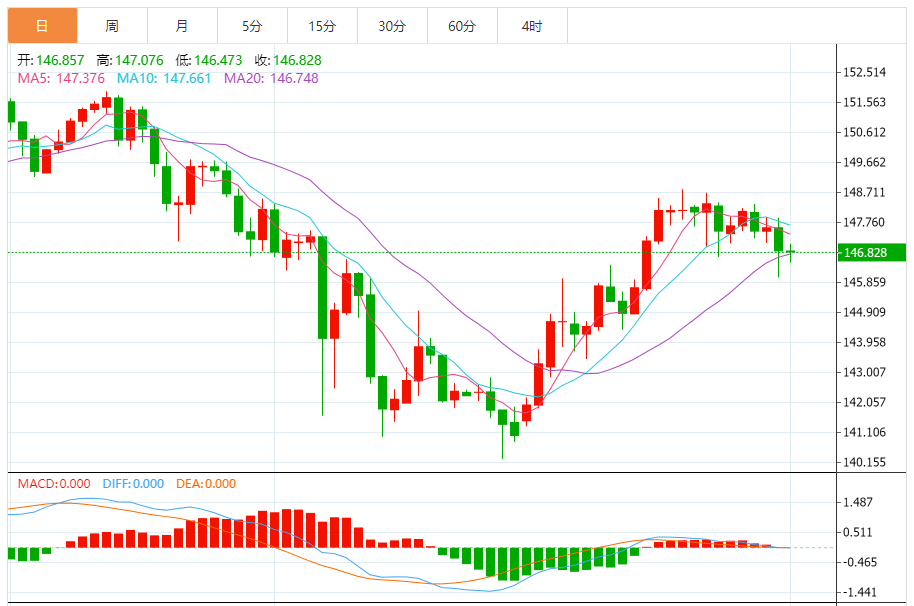Open the 30分 timeframe tab

392,26
